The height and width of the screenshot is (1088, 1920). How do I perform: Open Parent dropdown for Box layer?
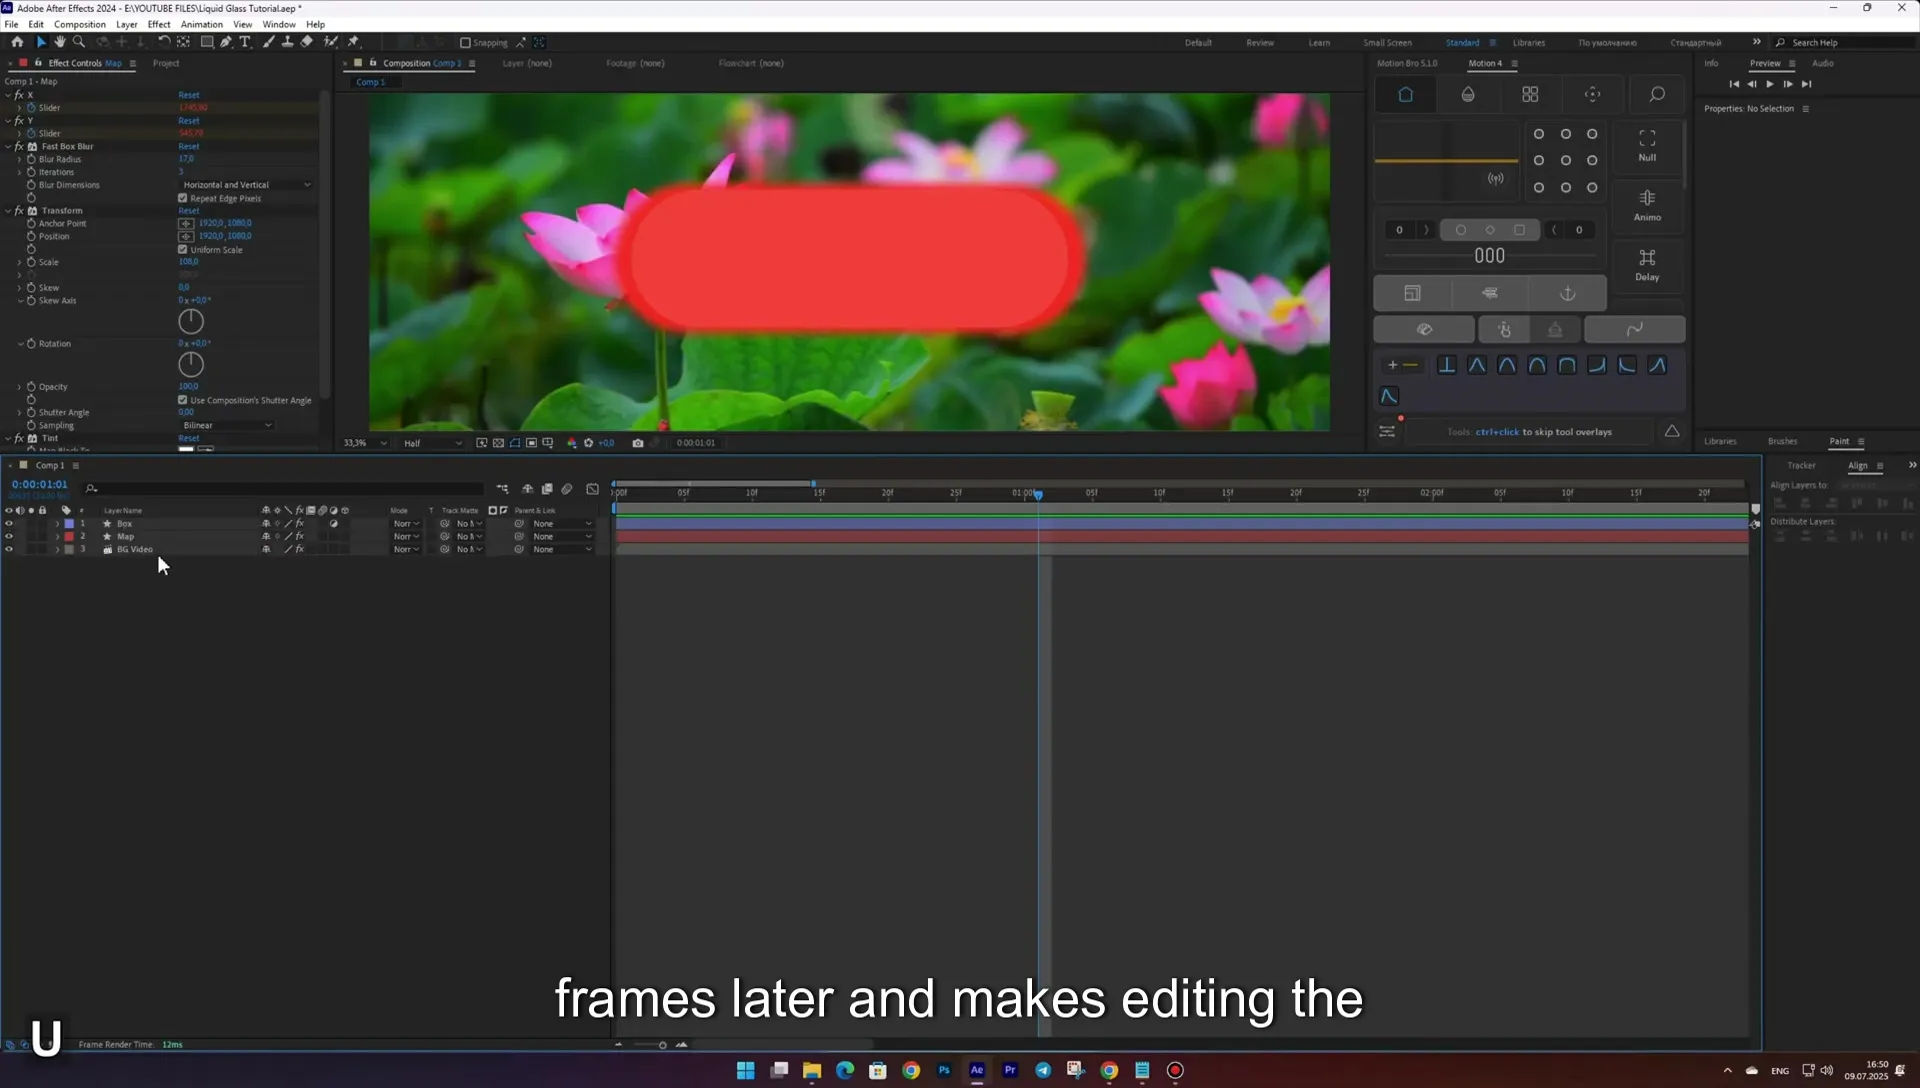561,524
